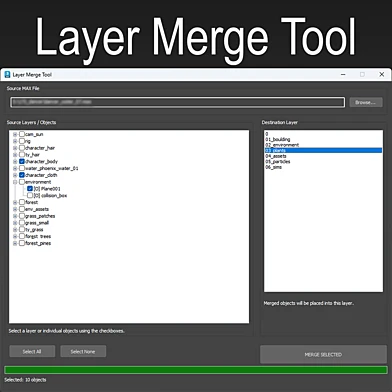
Task: Select the highlighted 03_plants destination layer
Action: pos(323,150)
